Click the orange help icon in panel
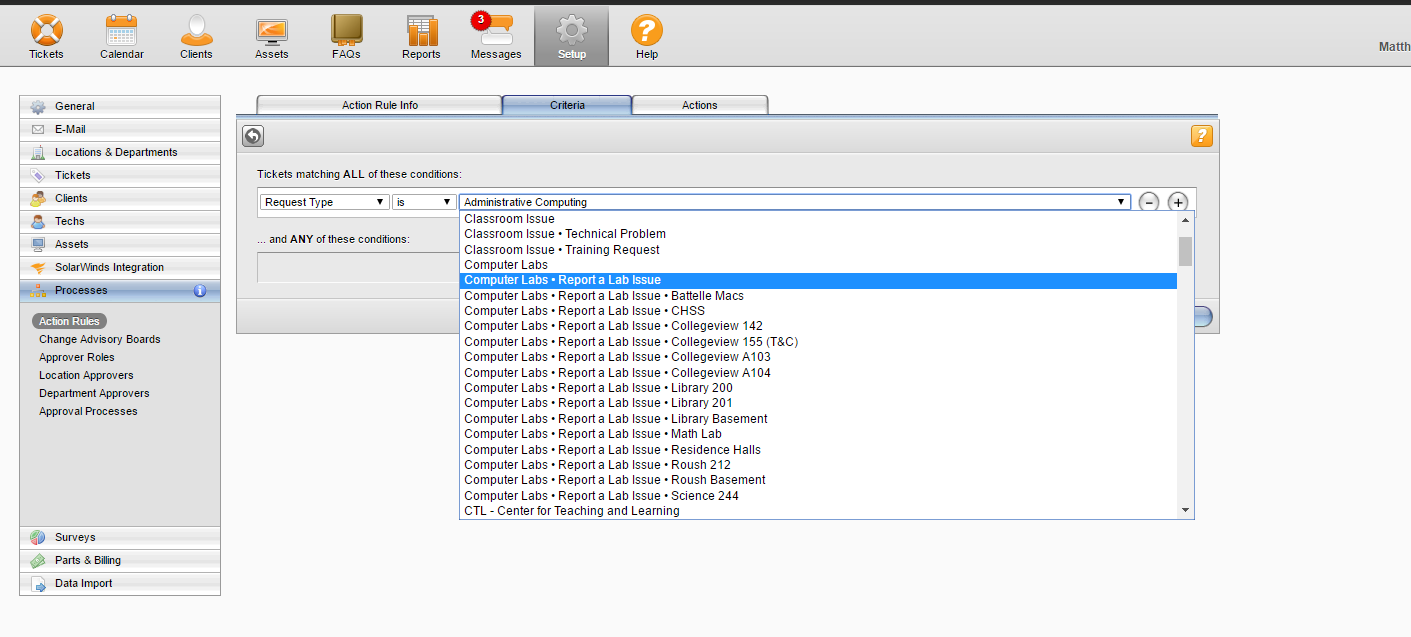1411x637 pixels. point(1202,136)
